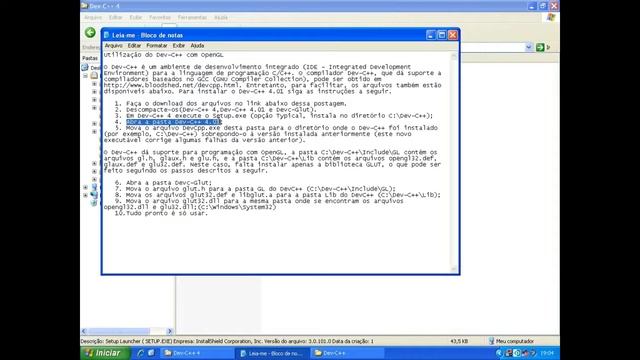Image resolution: width=640 pixels, height=360 pixels.
Task: Open the Ferramentas menu in Explorer
Action: [192, 18]
